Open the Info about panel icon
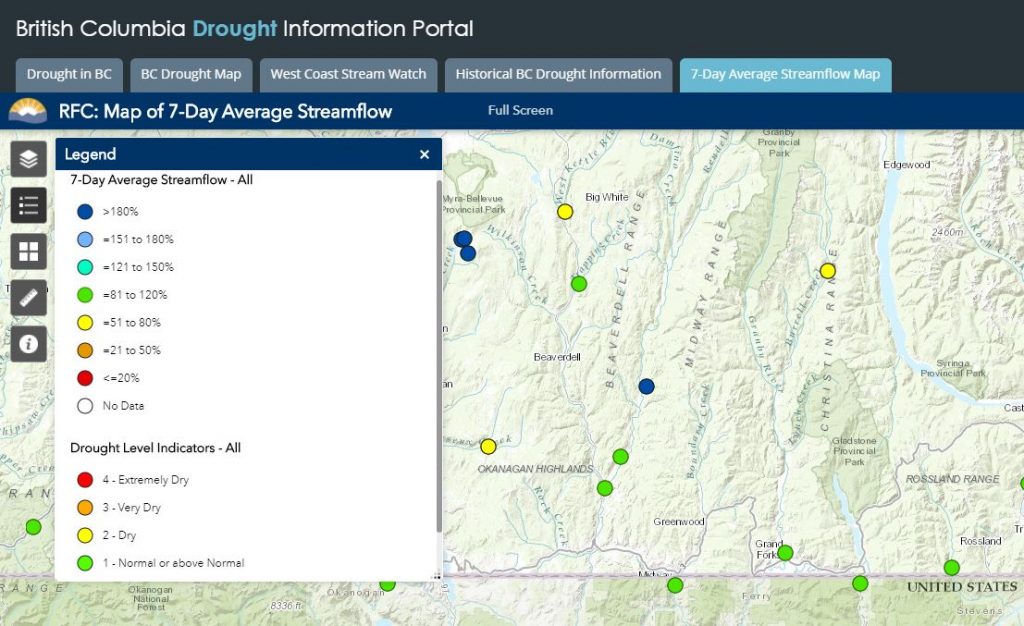The width and height of the screenshot is (1024, 626). 29,344
